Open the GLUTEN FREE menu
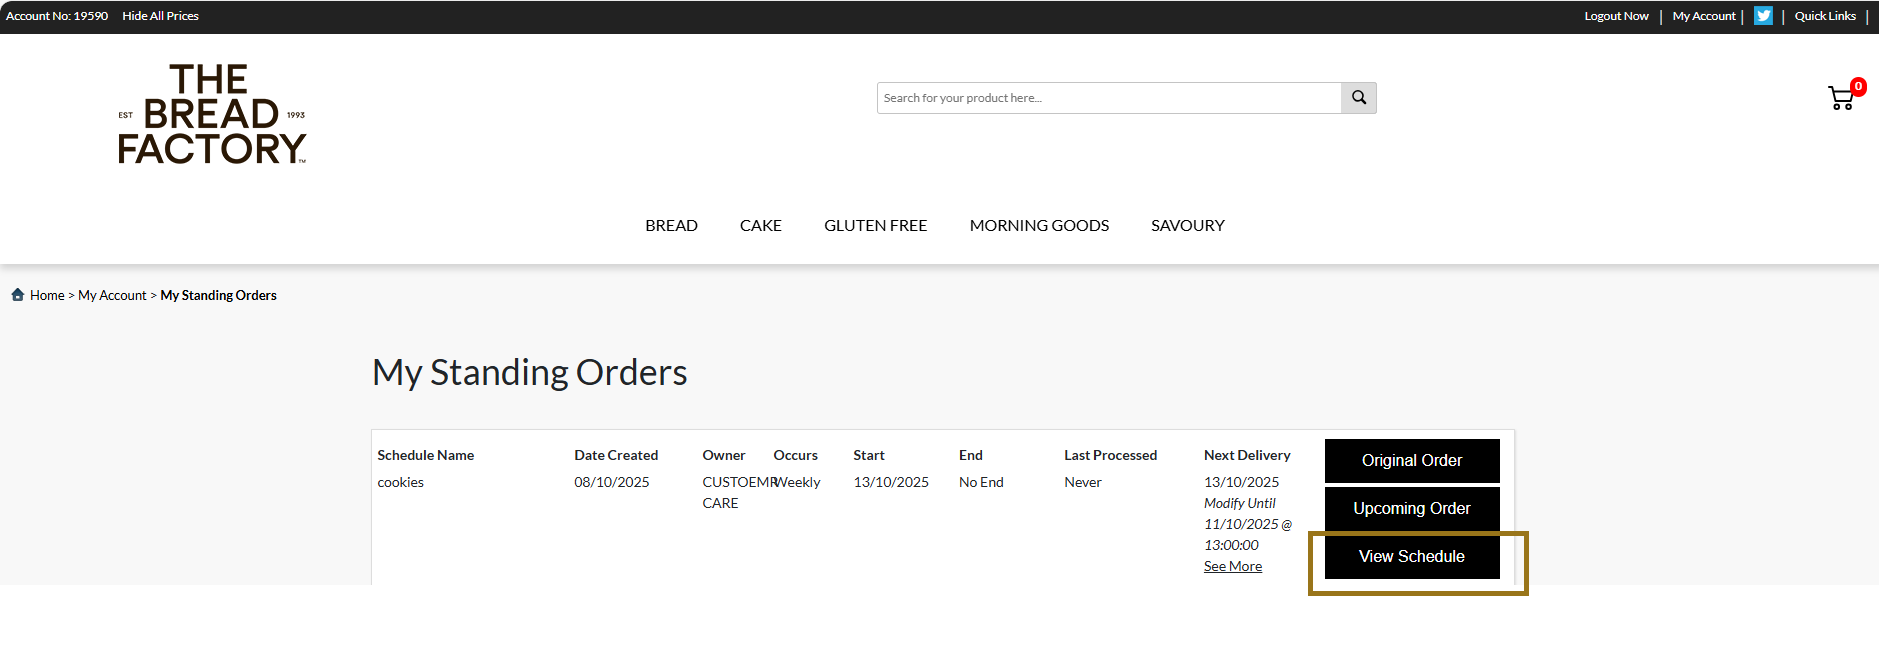Image resolution: width=1889 pixels, height=648 pixels. (x=876, y=226)
